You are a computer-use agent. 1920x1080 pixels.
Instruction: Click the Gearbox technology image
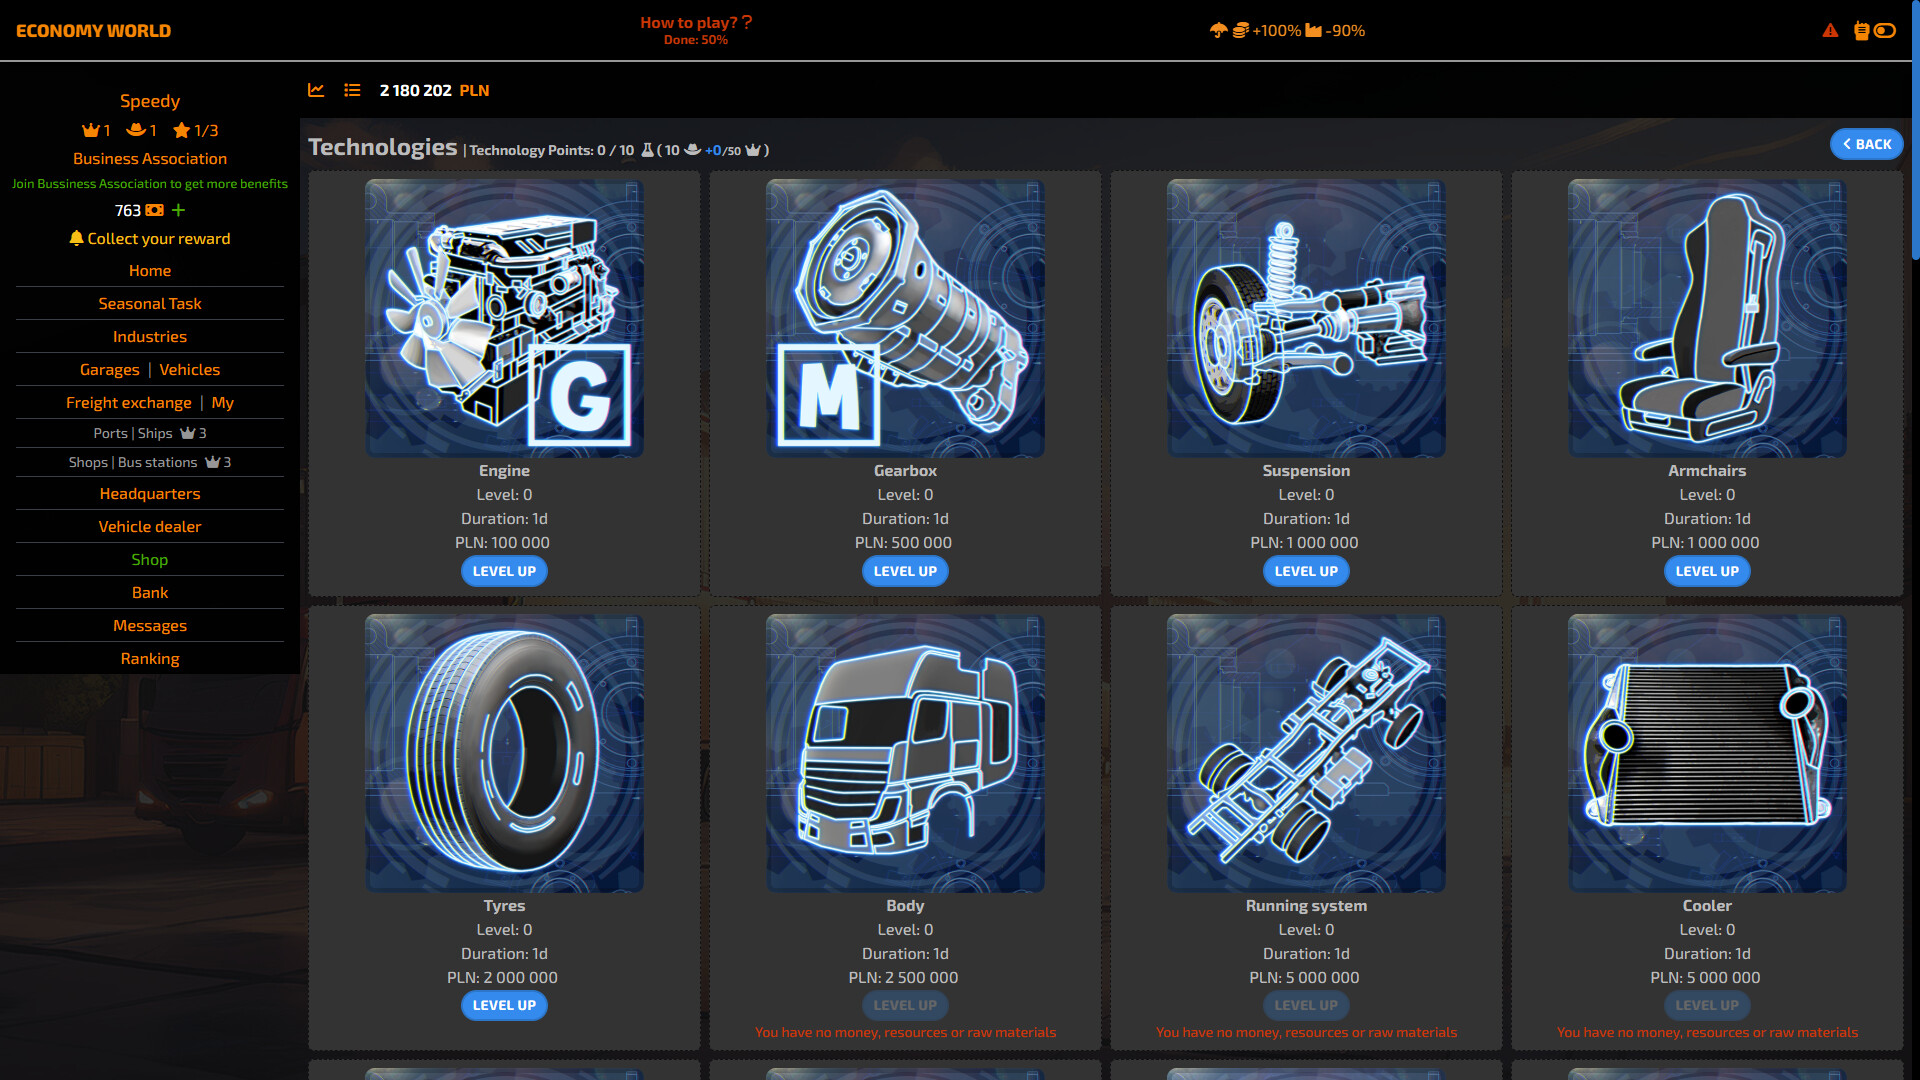point(905,318)
